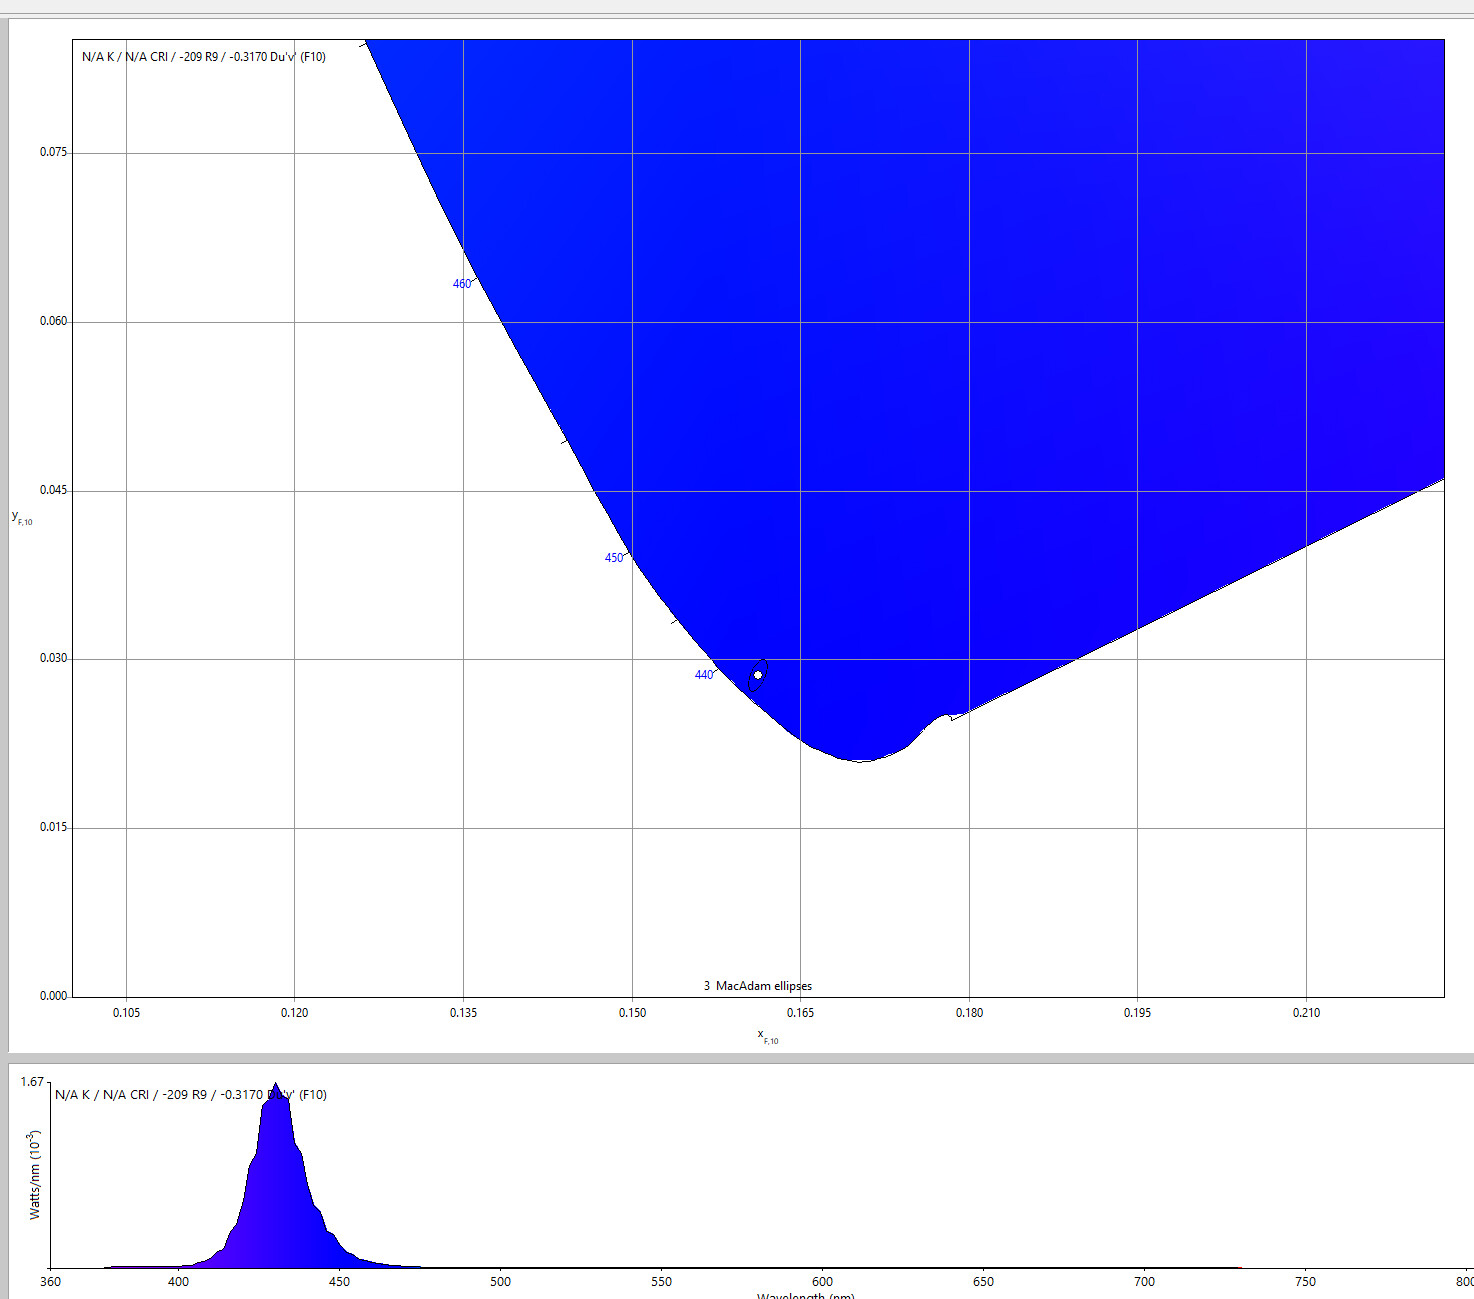Click the CRI/R9 info text in chromaticity chart
This screenshot has width=1474, height=1299.
(204, 57)
